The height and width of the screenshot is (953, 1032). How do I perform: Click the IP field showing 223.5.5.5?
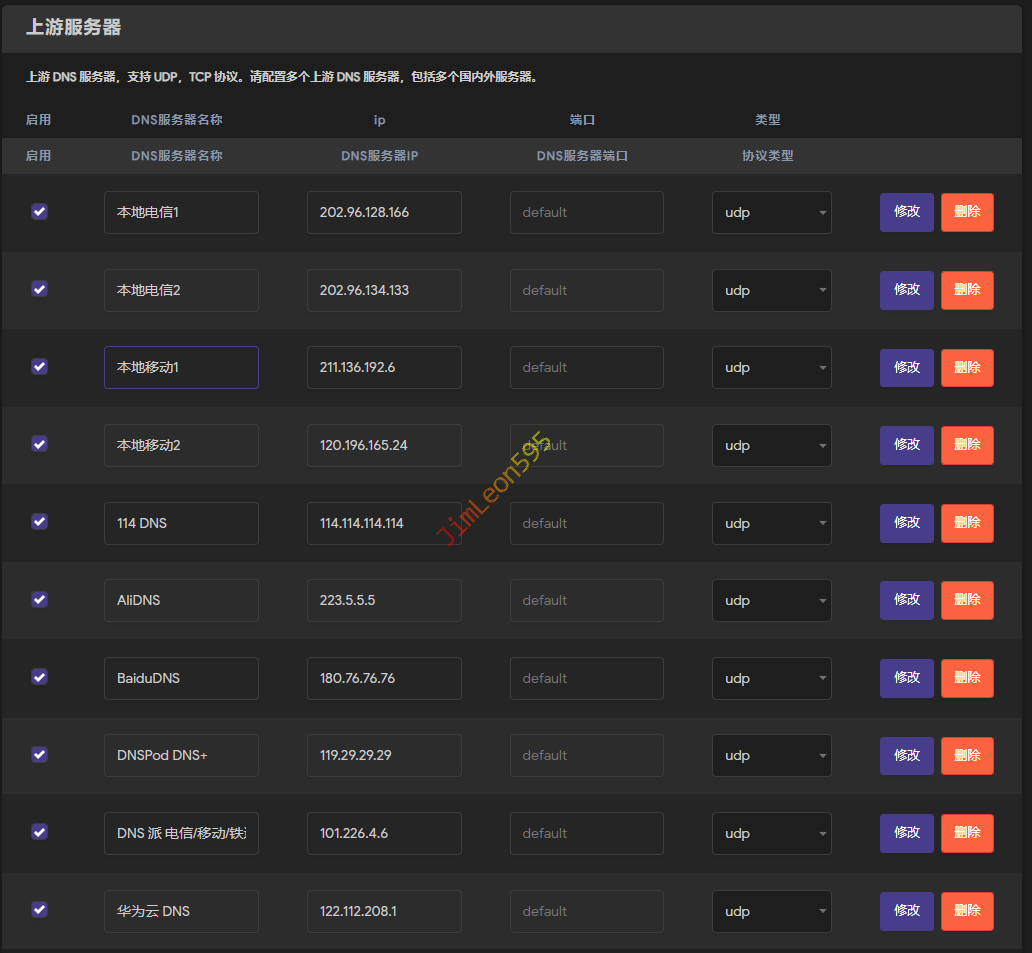pyautogui.click(x=384, y=601)
